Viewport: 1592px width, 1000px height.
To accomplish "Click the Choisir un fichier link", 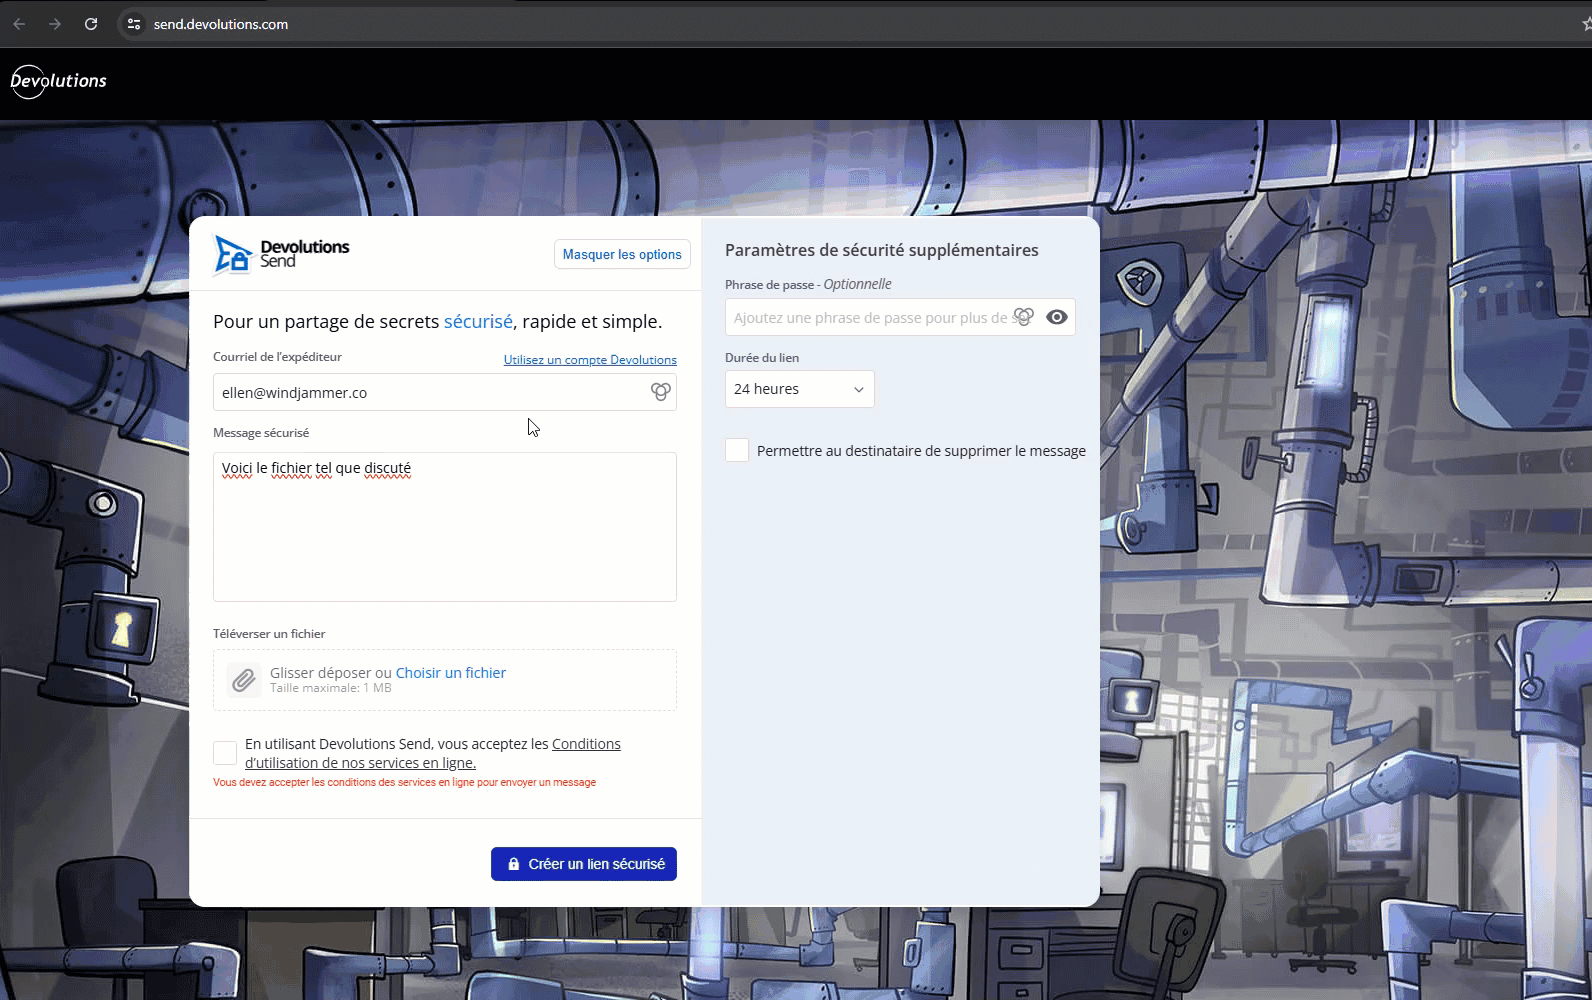I will [451, 673].
